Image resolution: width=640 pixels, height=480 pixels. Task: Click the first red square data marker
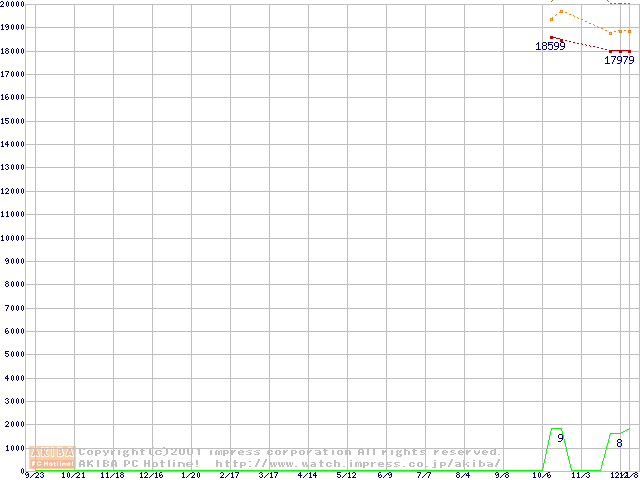(552, 37)
